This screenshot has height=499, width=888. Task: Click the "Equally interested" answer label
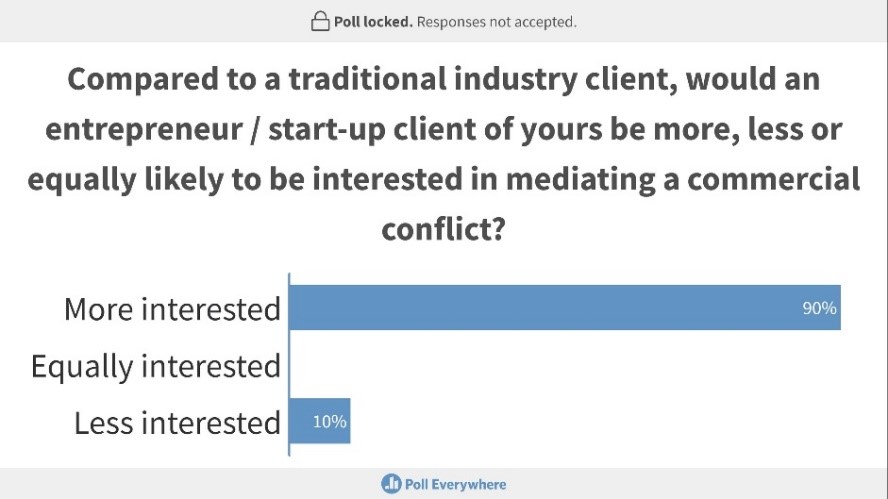point(156,366)
